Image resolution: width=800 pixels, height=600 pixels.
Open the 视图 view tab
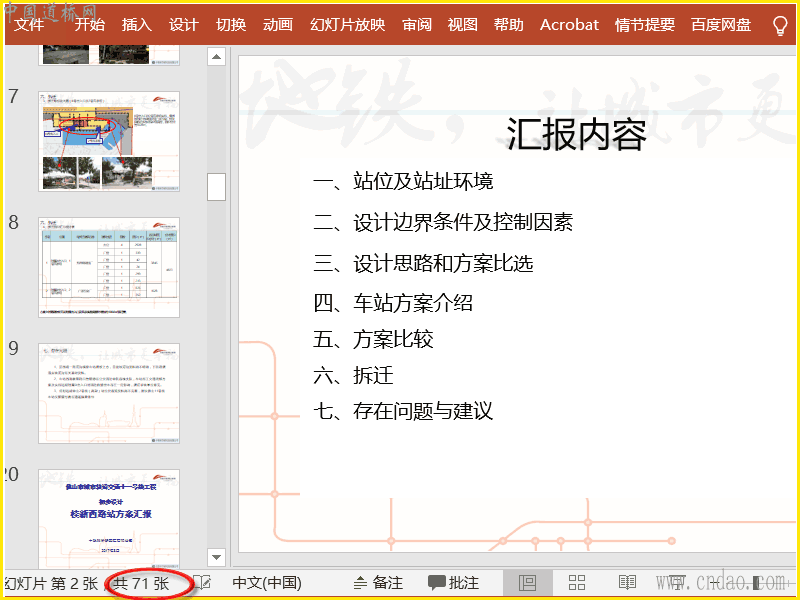point(463,24)
